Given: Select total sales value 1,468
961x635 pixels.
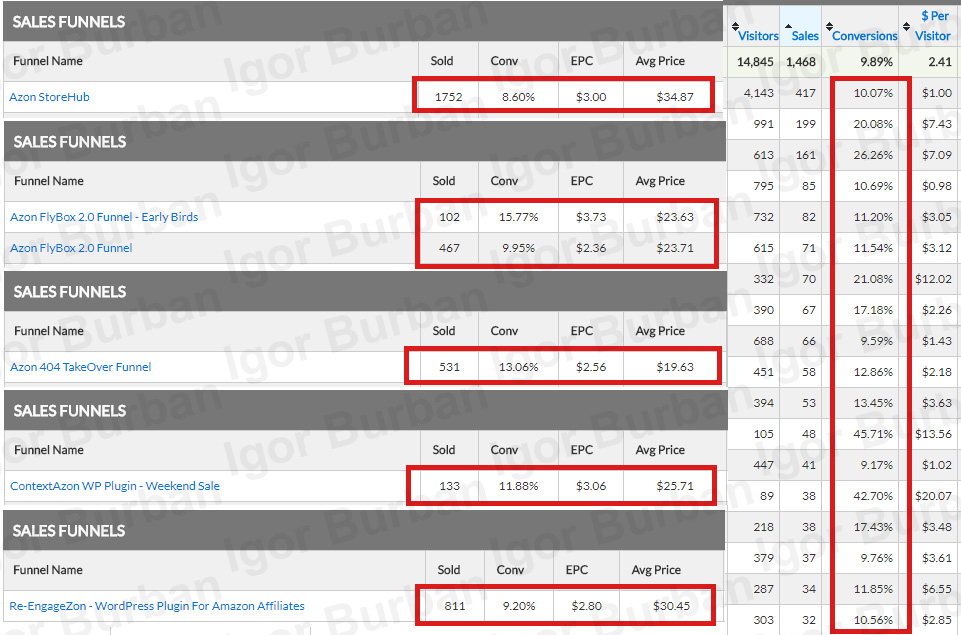Looking at the screenshot, I should [801, 62].
